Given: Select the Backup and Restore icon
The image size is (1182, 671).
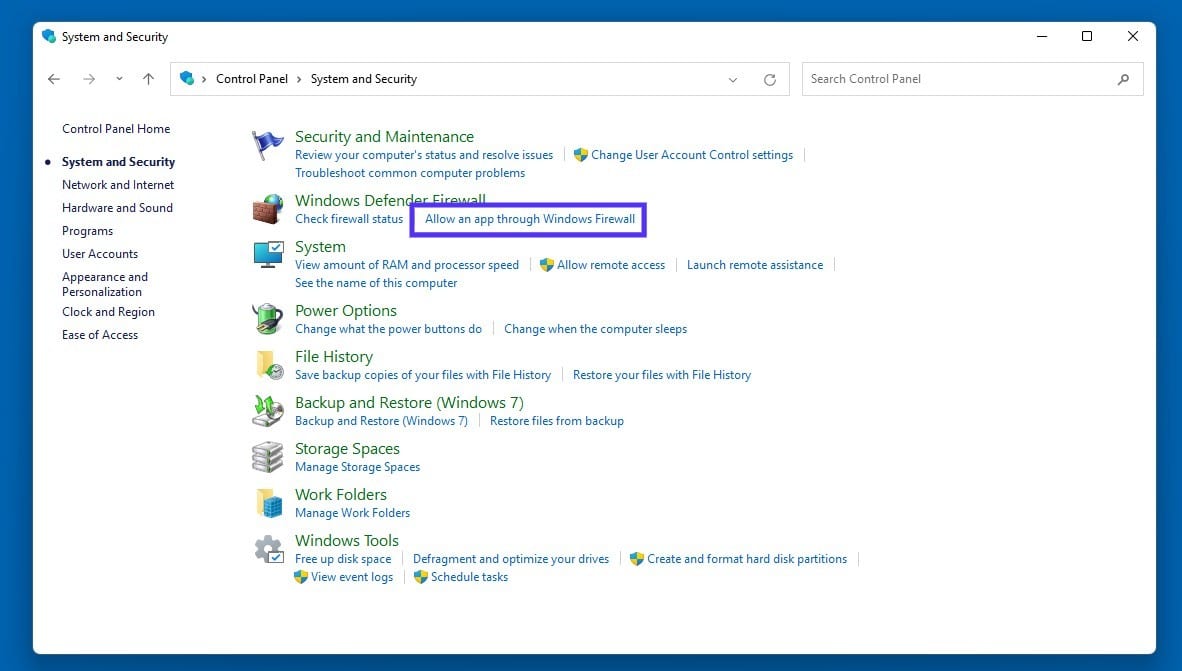Looking at the screenshot, I should click(267, 410).
